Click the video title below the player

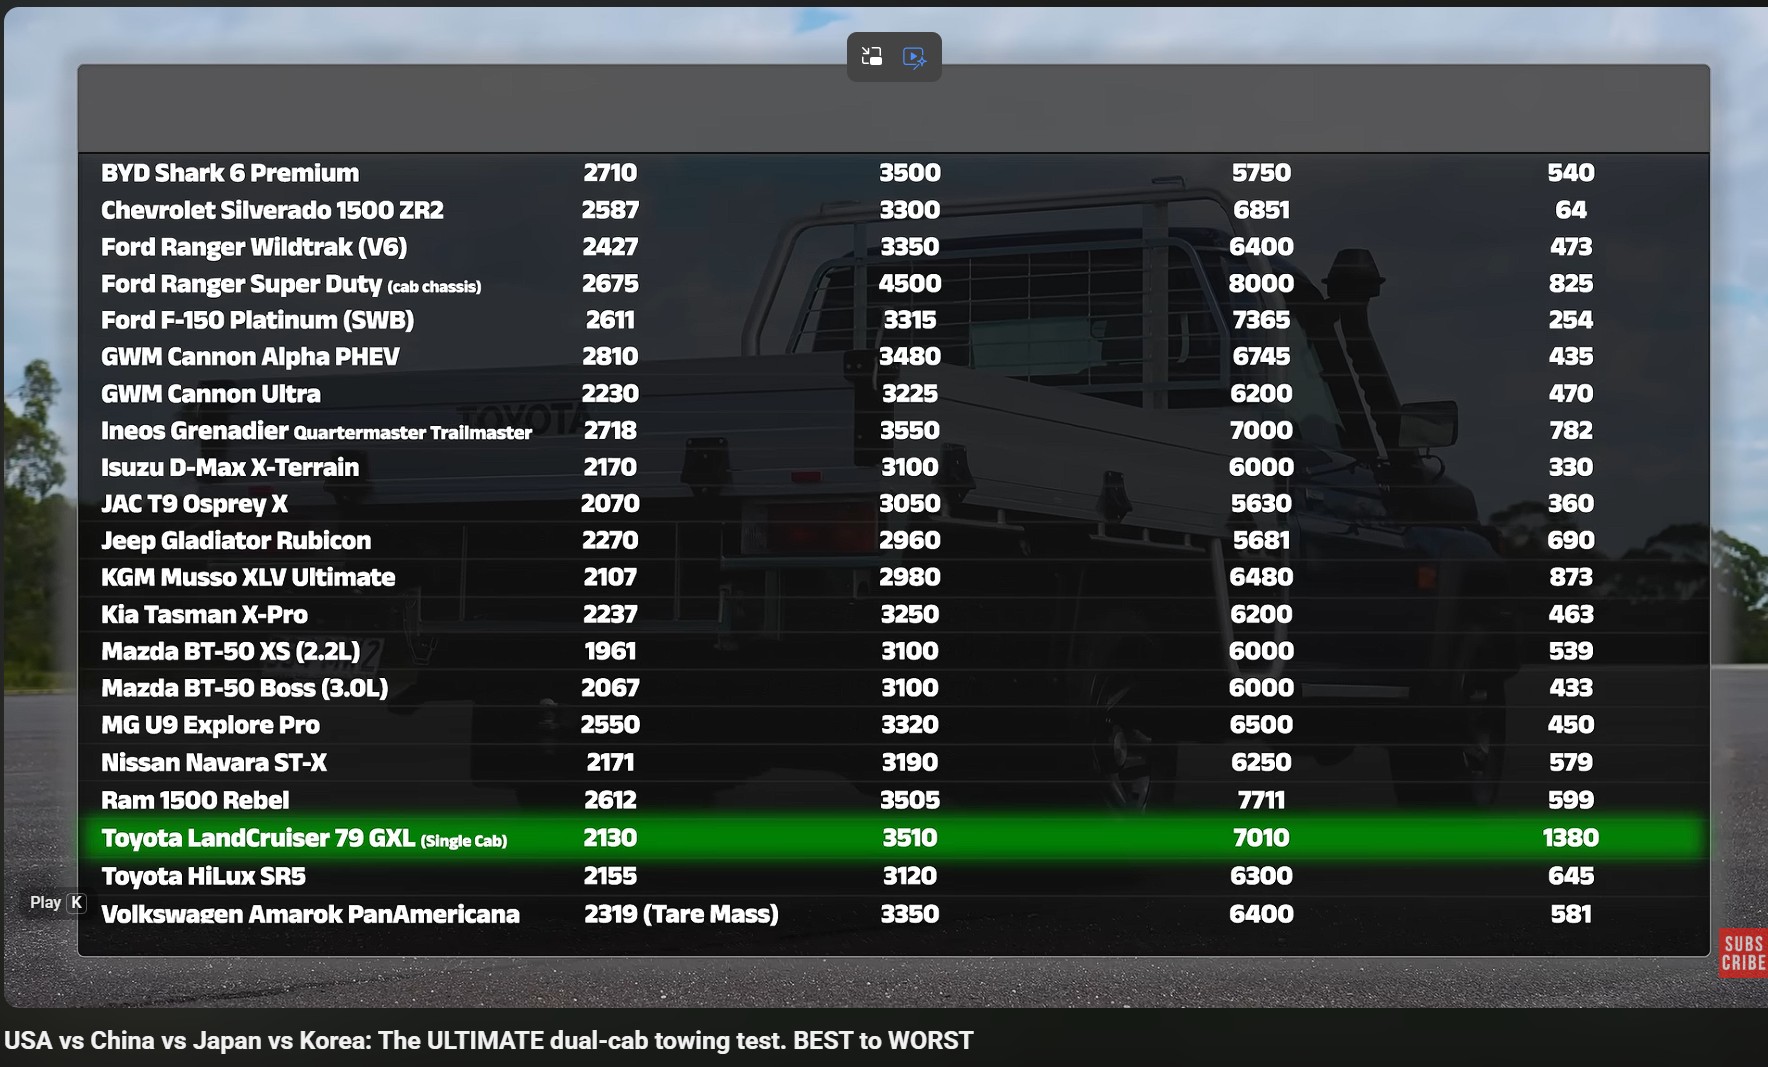click(x=488, y=1040)
